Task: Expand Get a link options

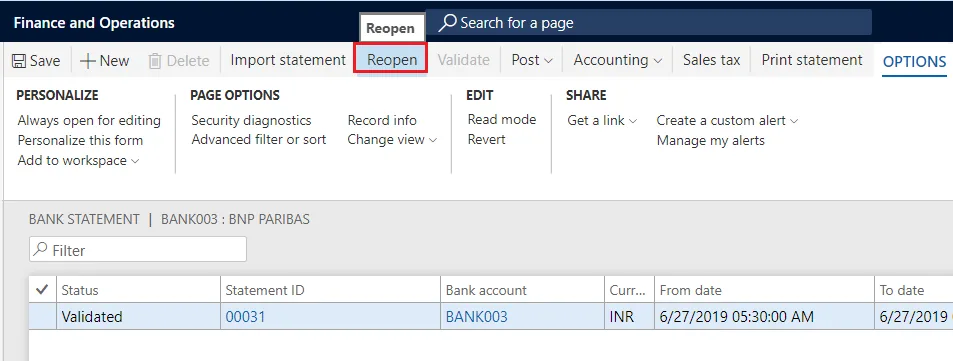Action: click(602, 120)
